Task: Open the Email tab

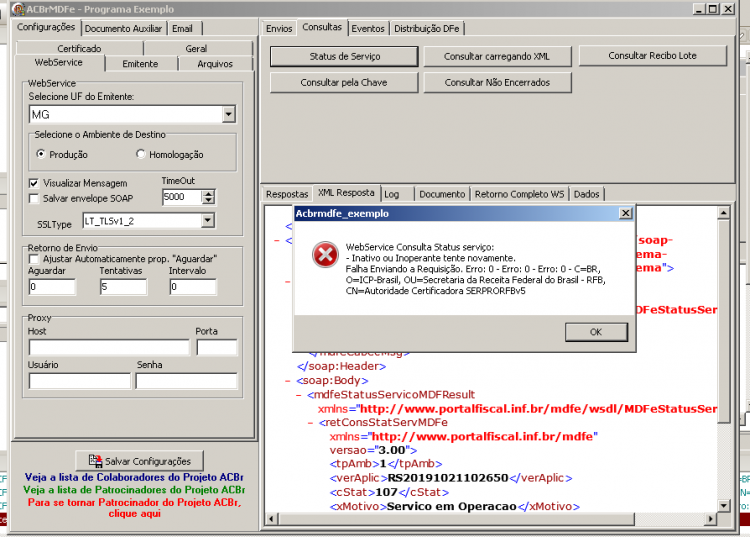Action: (182, 29)
